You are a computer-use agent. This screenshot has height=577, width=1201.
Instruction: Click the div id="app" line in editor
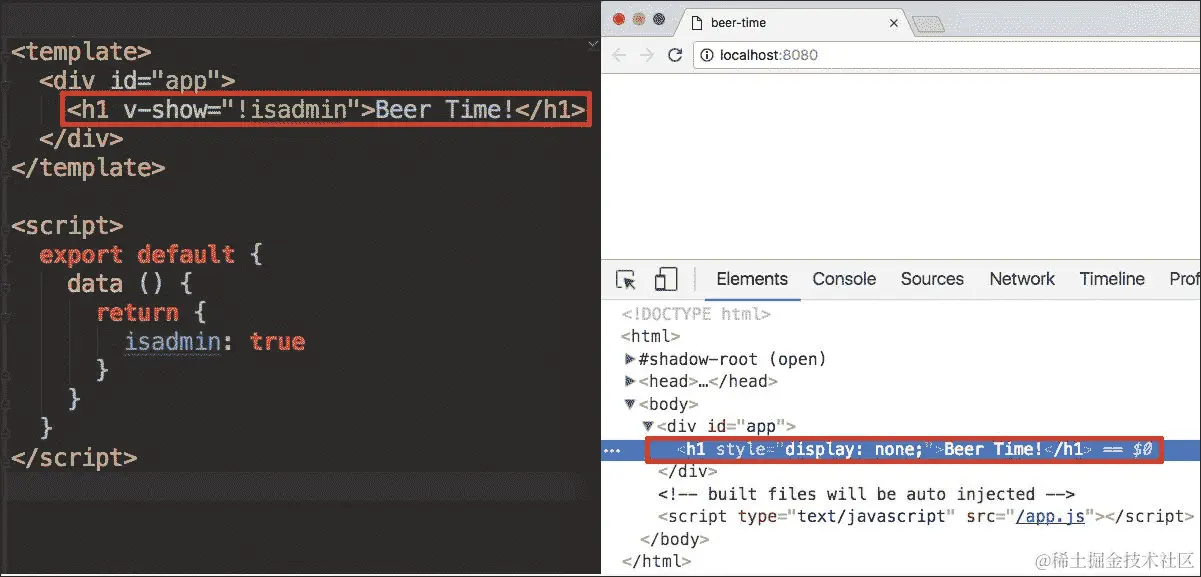coord(137,80)
